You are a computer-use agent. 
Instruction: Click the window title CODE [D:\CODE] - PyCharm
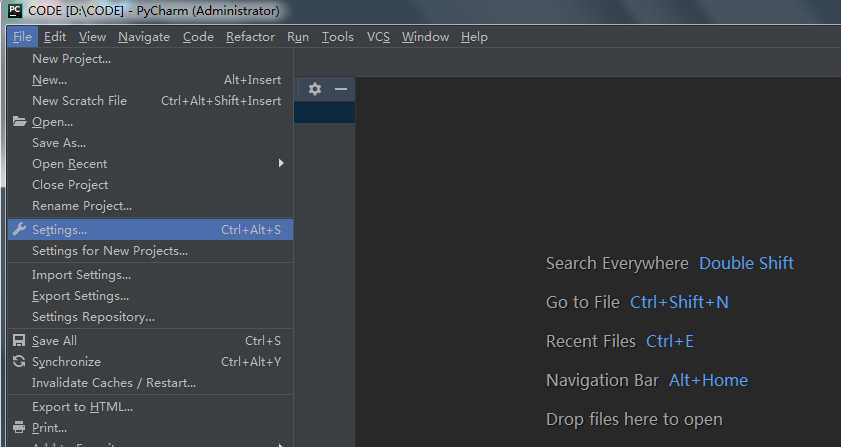(x=154, y=11)
